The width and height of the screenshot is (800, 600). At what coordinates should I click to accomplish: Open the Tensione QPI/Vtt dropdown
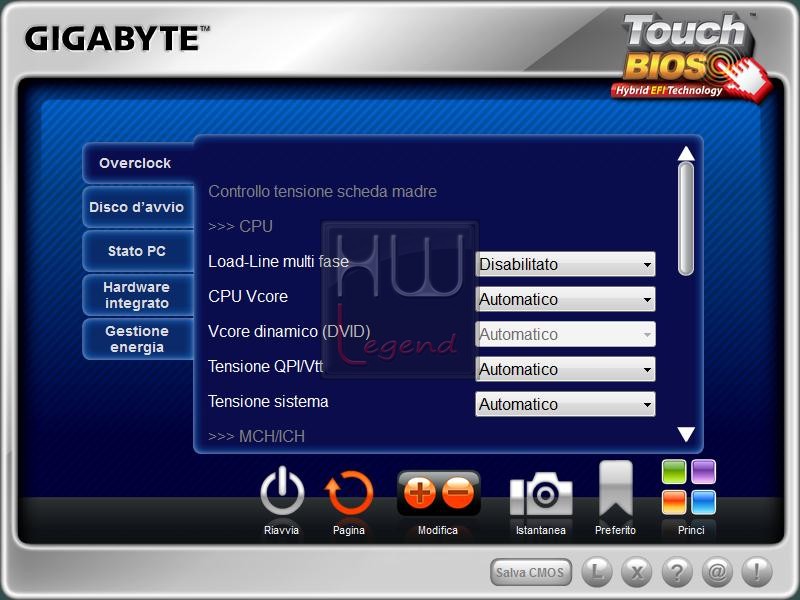[565, 369]
